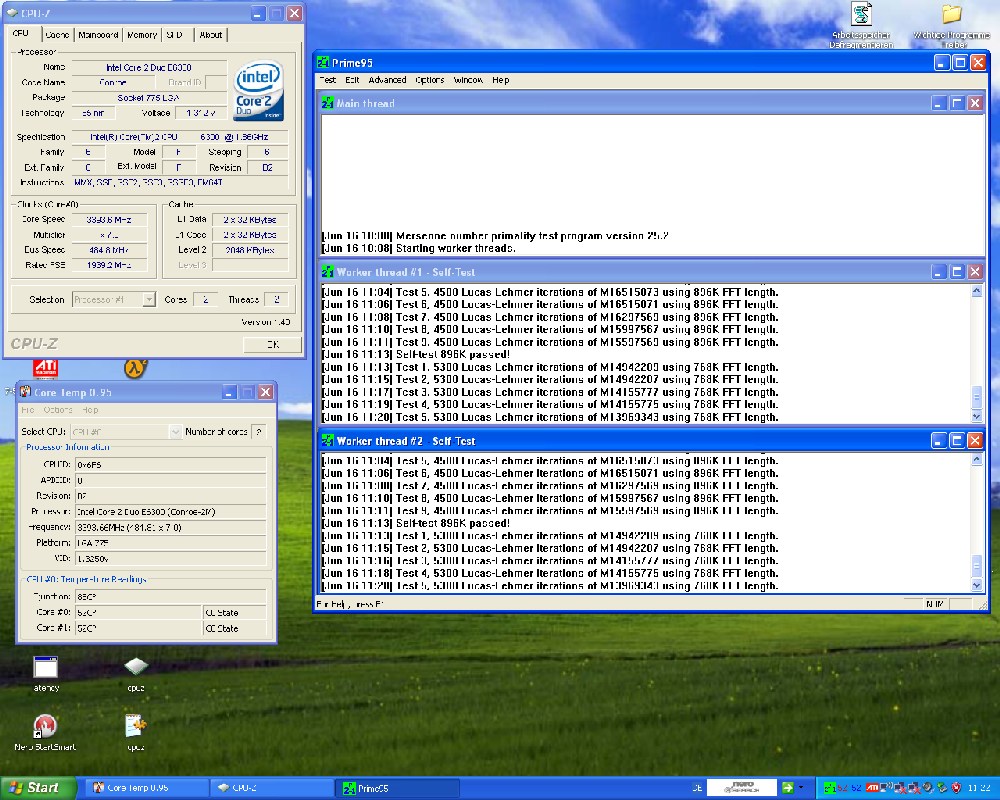Open the ATI desktop shortcut icon
The height and width of the screenshot is (800, 1000).
[x=45, y=369]
